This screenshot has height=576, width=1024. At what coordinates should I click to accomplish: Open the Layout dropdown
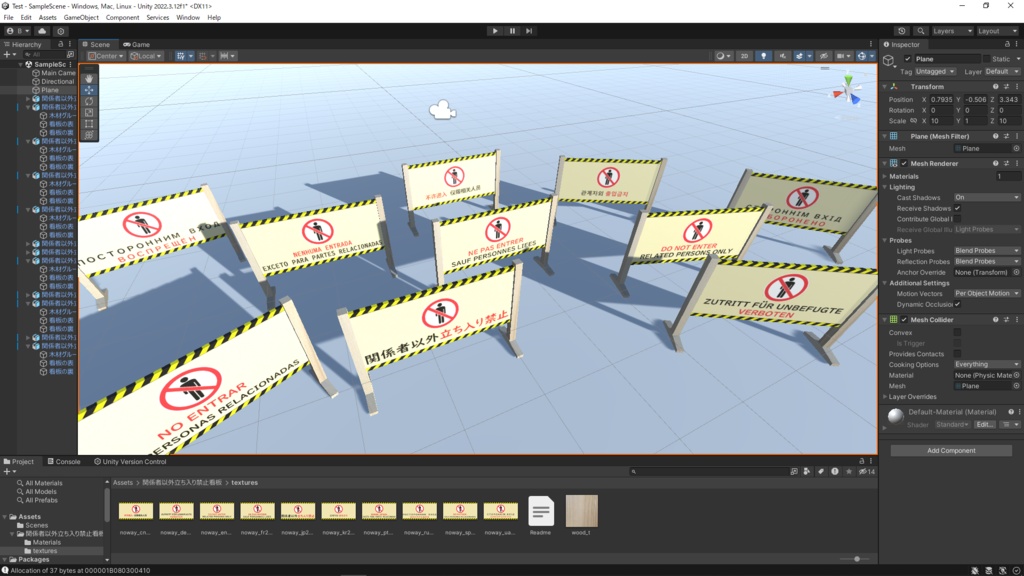997,31
